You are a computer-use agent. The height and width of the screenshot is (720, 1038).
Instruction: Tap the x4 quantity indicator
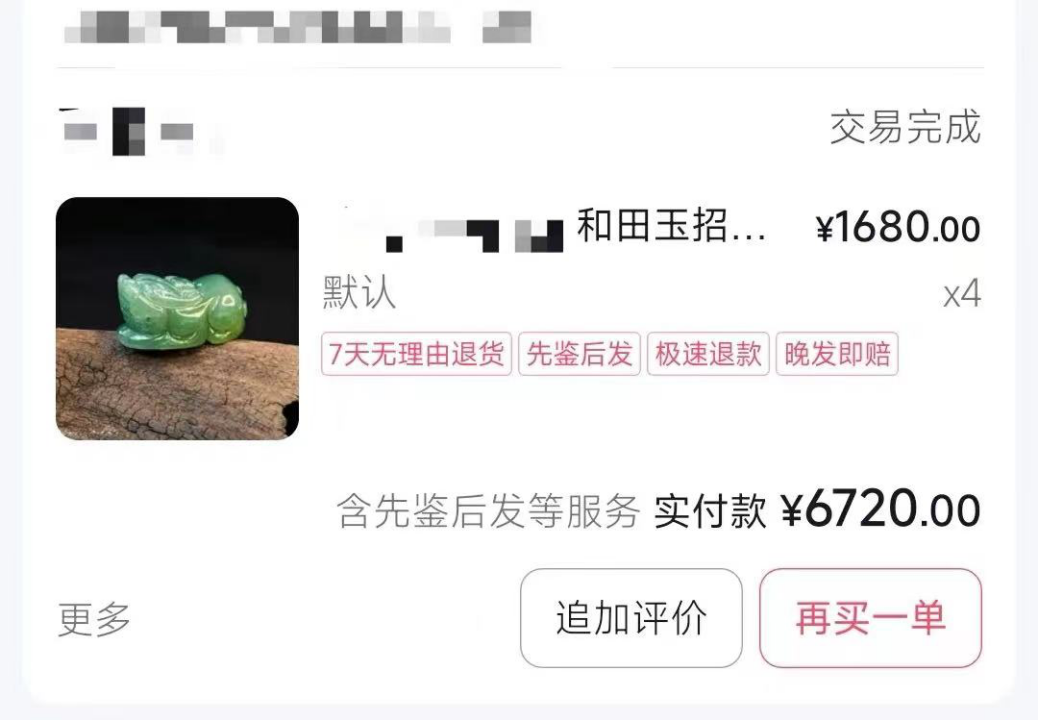click(962, 293)
